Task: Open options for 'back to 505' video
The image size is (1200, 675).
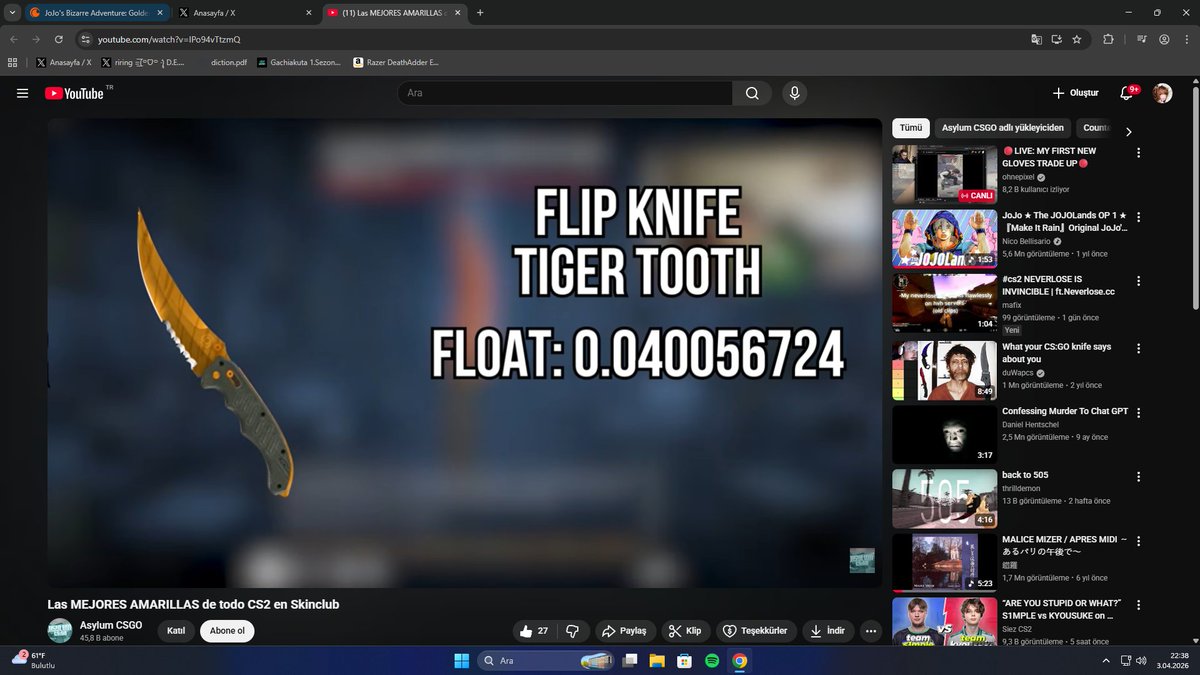Action: (x=1138, y=477)
